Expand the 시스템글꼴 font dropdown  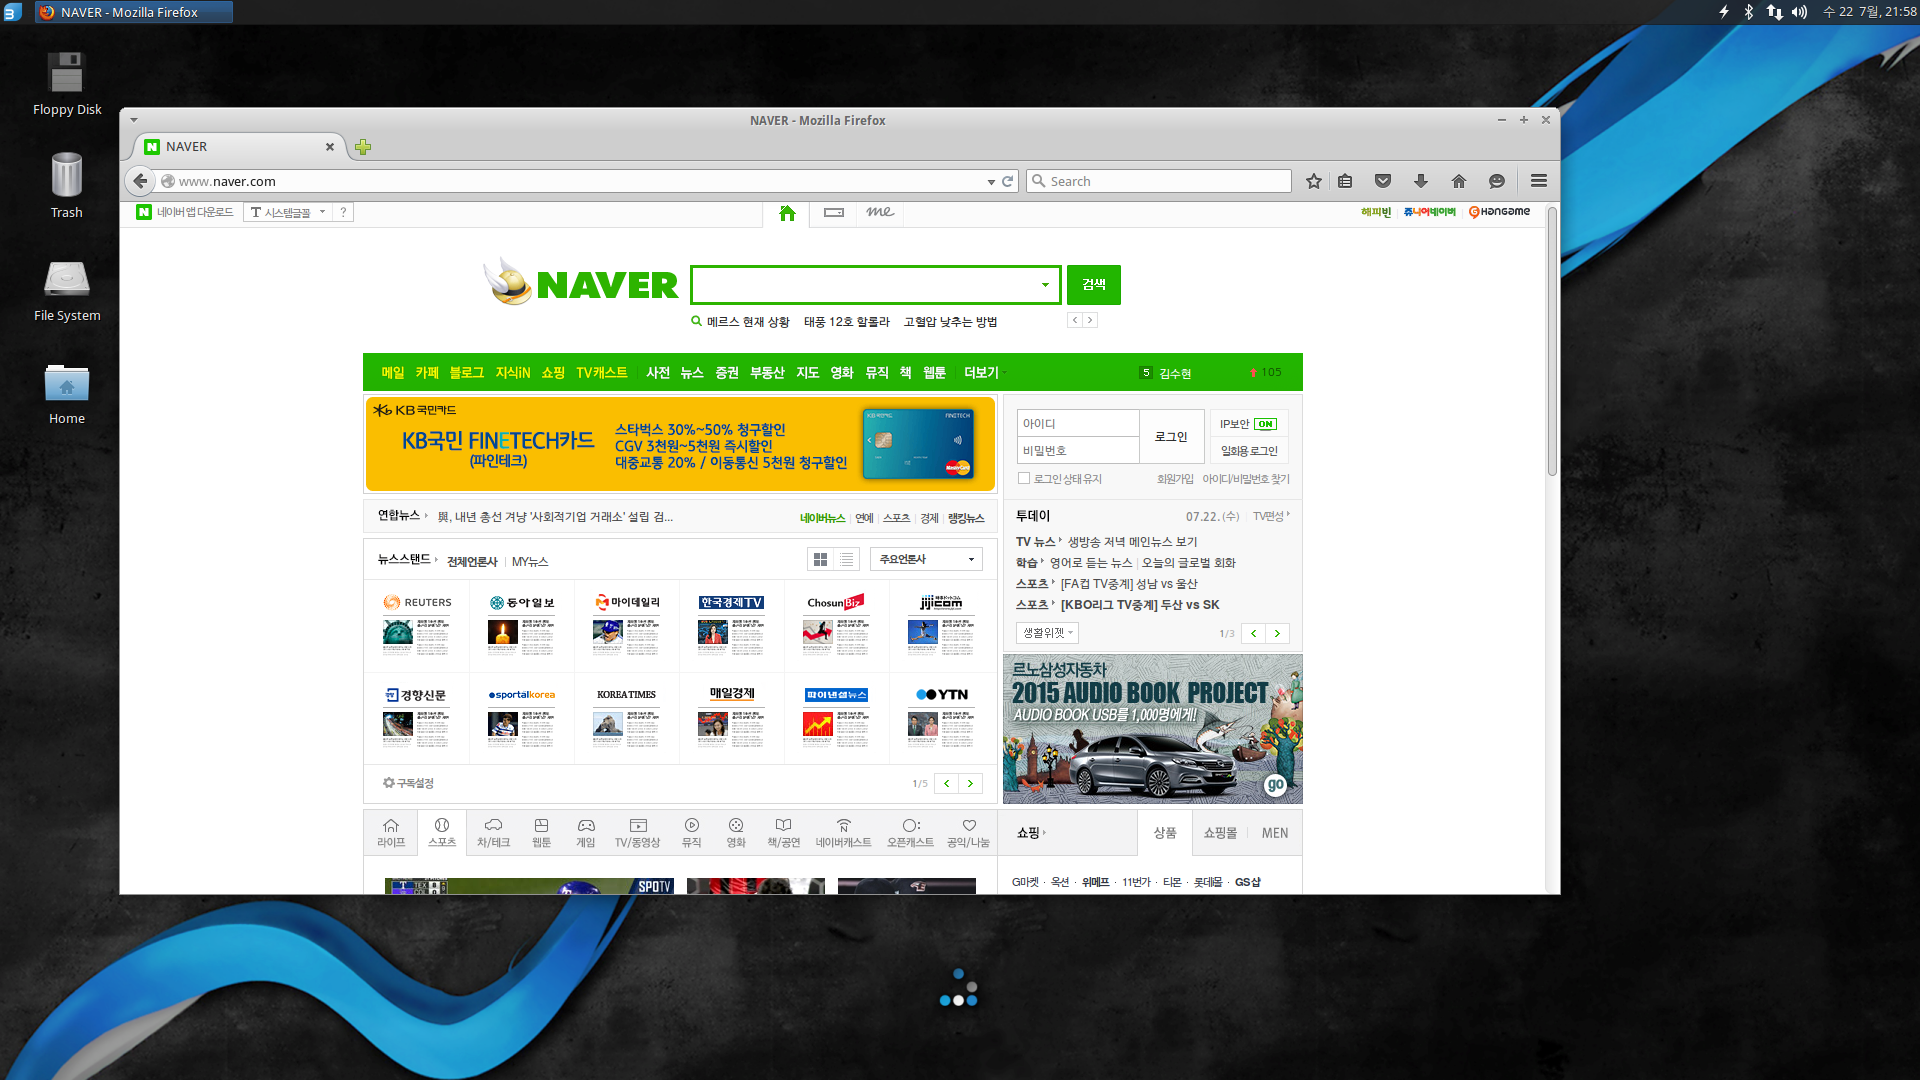point(322,212)
